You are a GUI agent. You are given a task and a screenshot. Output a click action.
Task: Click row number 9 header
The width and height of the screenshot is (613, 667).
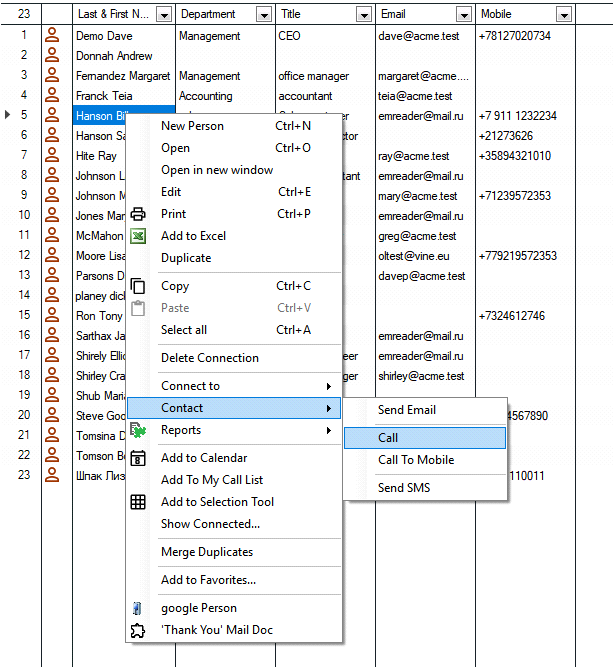point(24,195)
